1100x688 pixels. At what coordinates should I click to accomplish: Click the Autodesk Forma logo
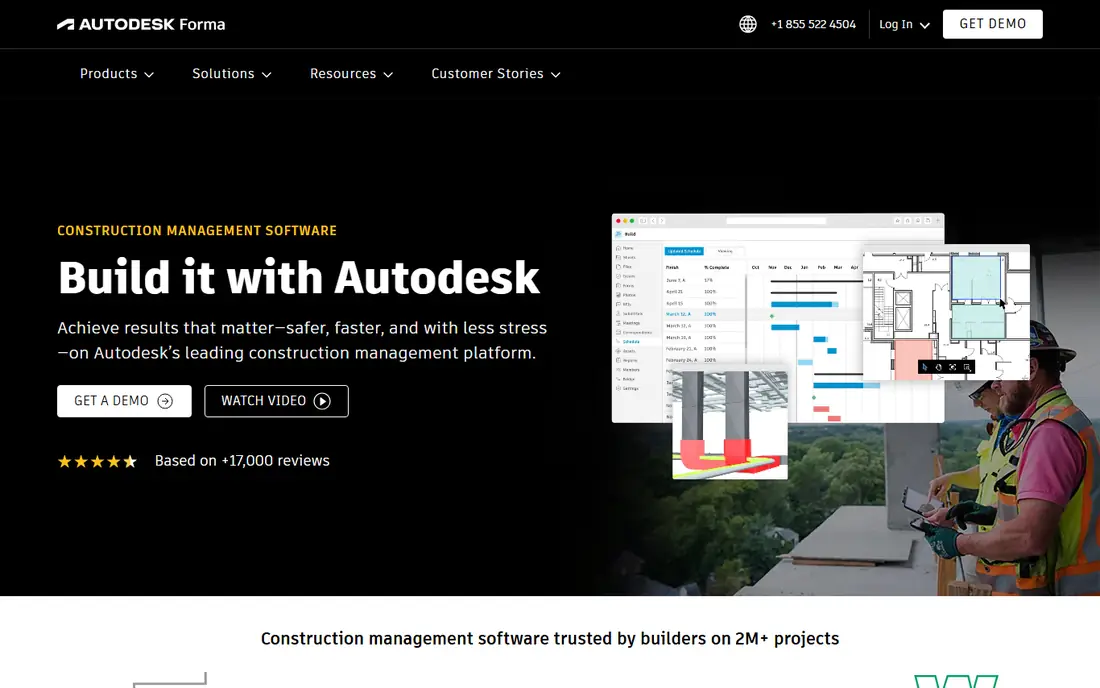(x=141, y=25)
